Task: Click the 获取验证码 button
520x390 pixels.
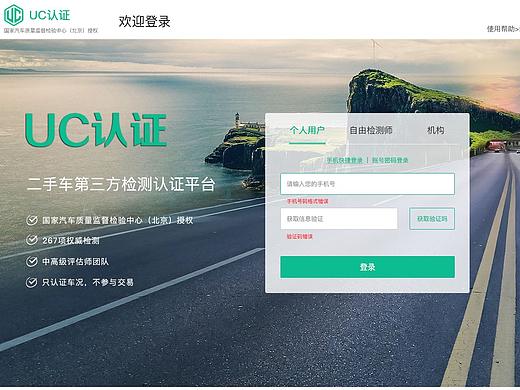Action: click(432, 219)
